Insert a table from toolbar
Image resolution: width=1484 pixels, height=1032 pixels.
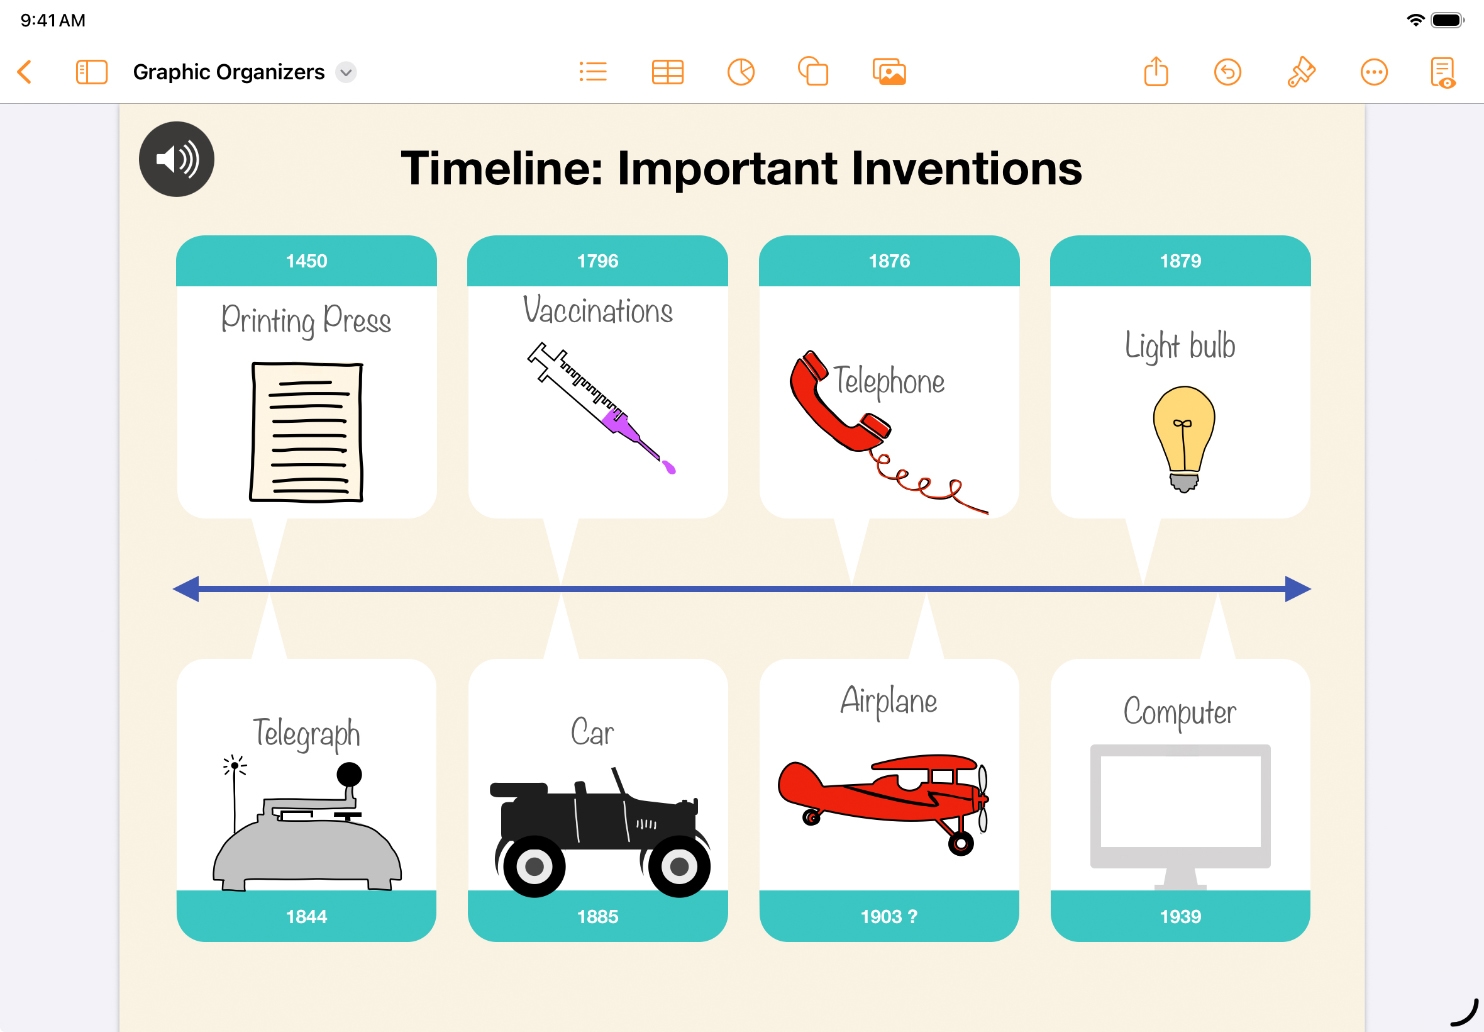[667, 72]
